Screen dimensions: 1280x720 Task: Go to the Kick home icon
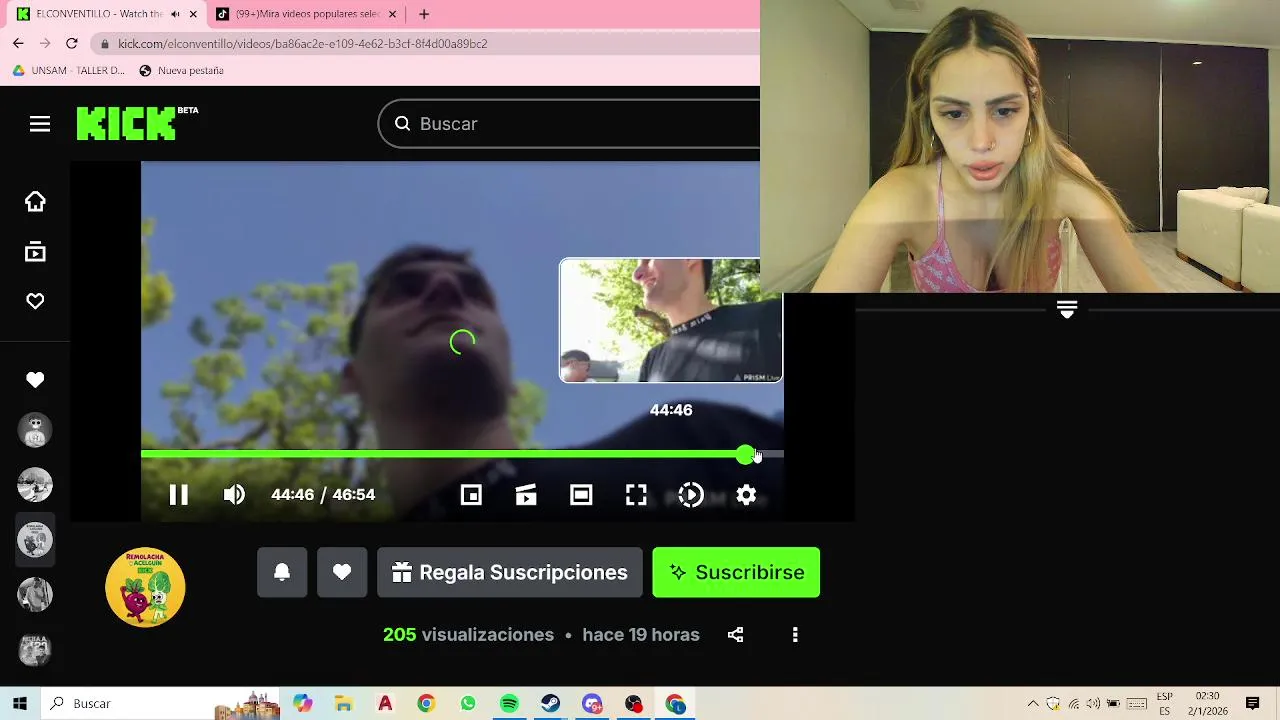pos(35,202)
